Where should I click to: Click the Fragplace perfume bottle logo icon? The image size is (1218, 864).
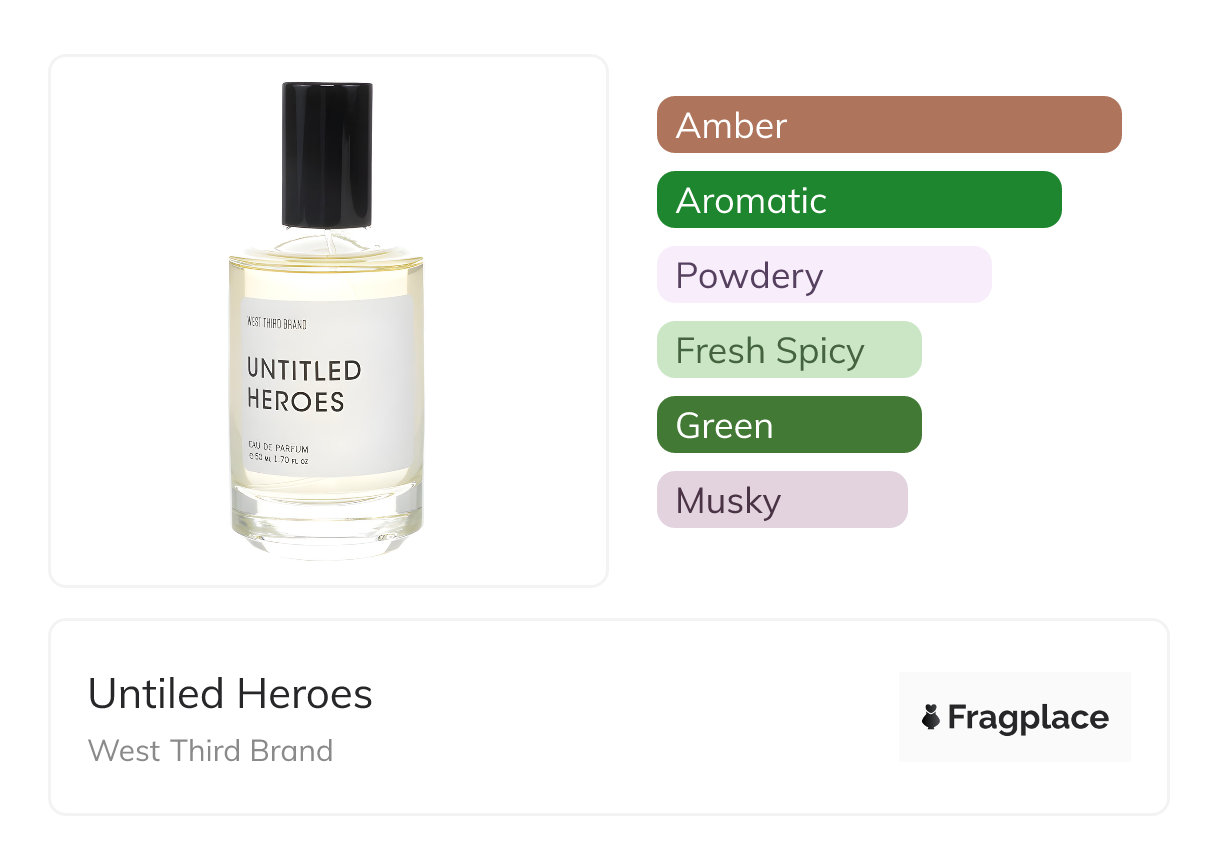931,717
